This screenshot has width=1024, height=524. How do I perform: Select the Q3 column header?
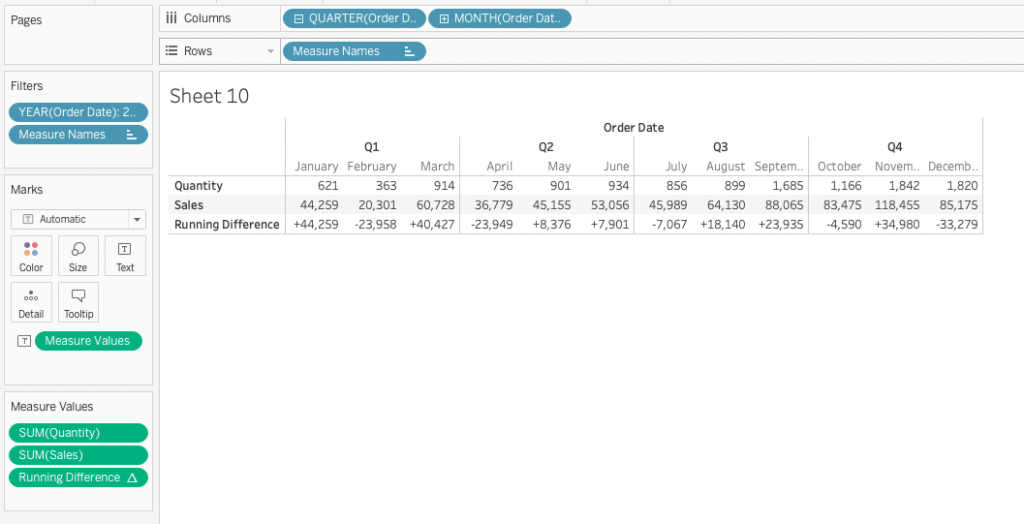[720, 147]
